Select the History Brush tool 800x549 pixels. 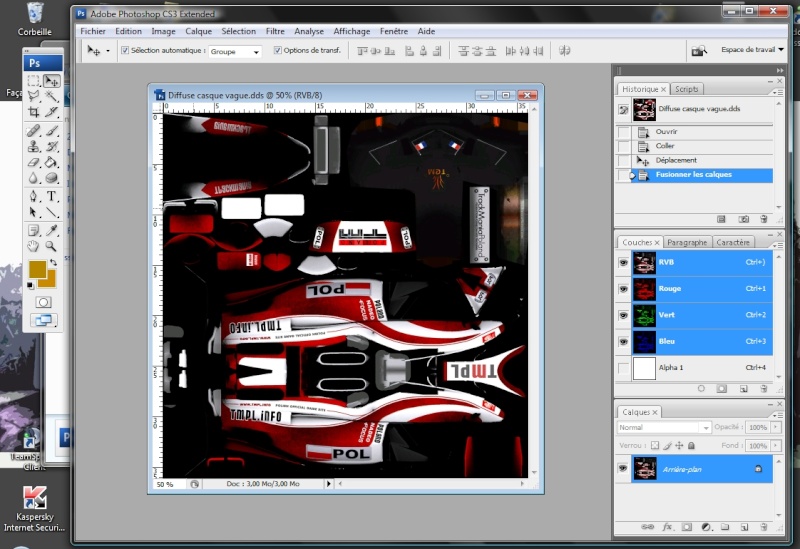pyautogui.click(x=52, y=146)
